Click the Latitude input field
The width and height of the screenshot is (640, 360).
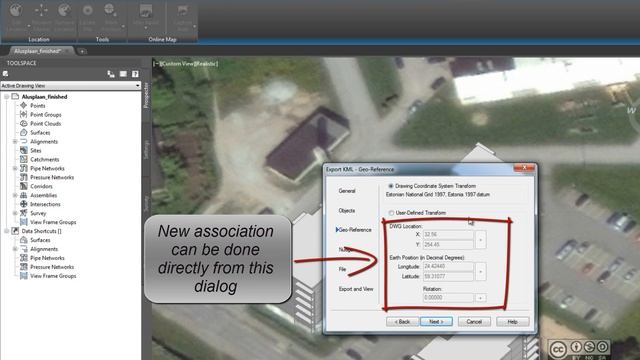448,277
